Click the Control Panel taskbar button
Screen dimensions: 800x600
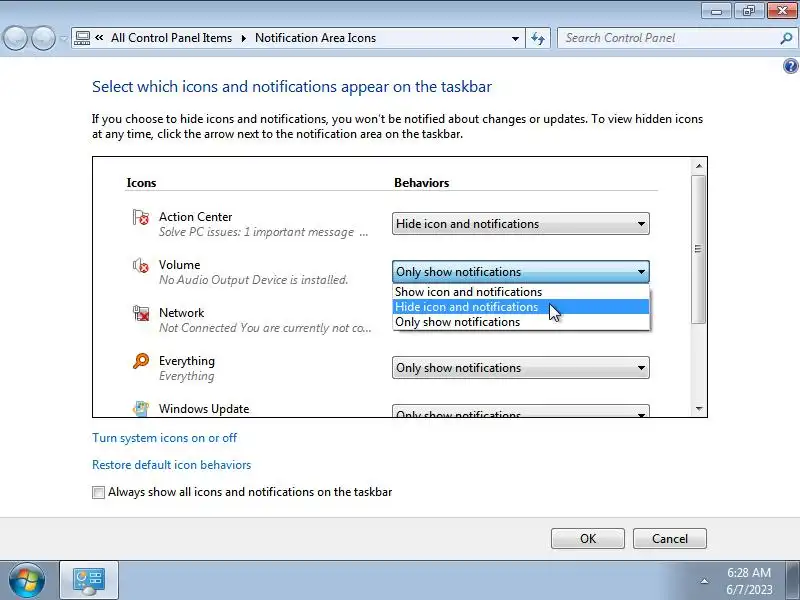89,580
